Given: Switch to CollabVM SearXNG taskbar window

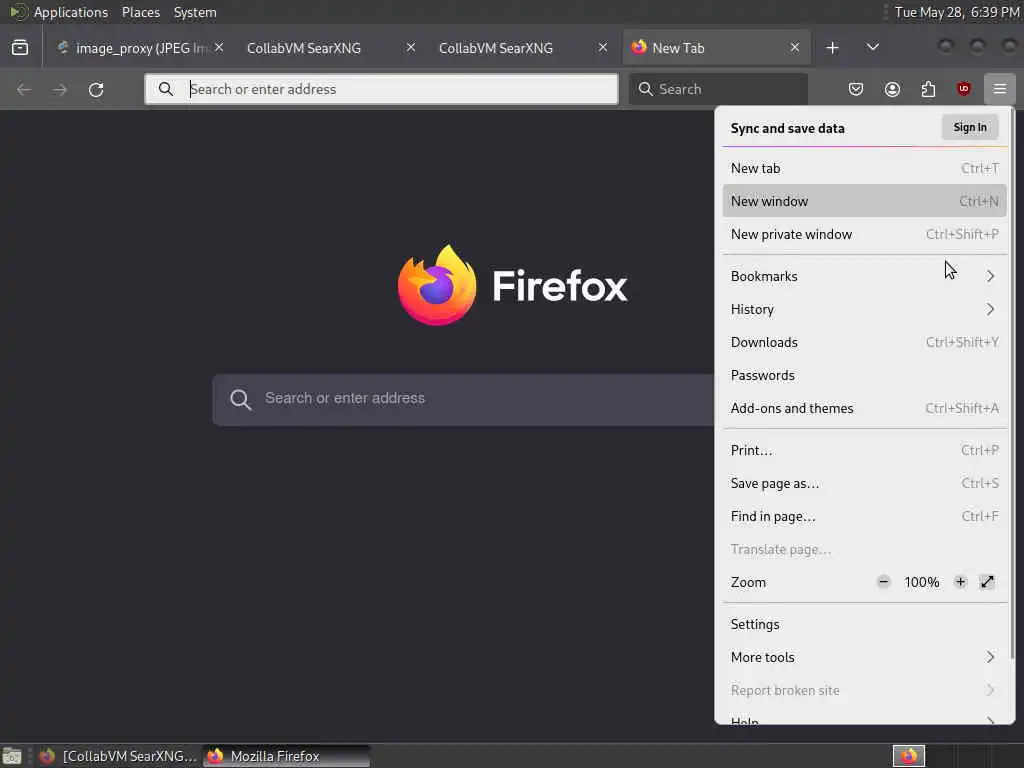Looking at the screenshot, I should click(x=118, y=756).
